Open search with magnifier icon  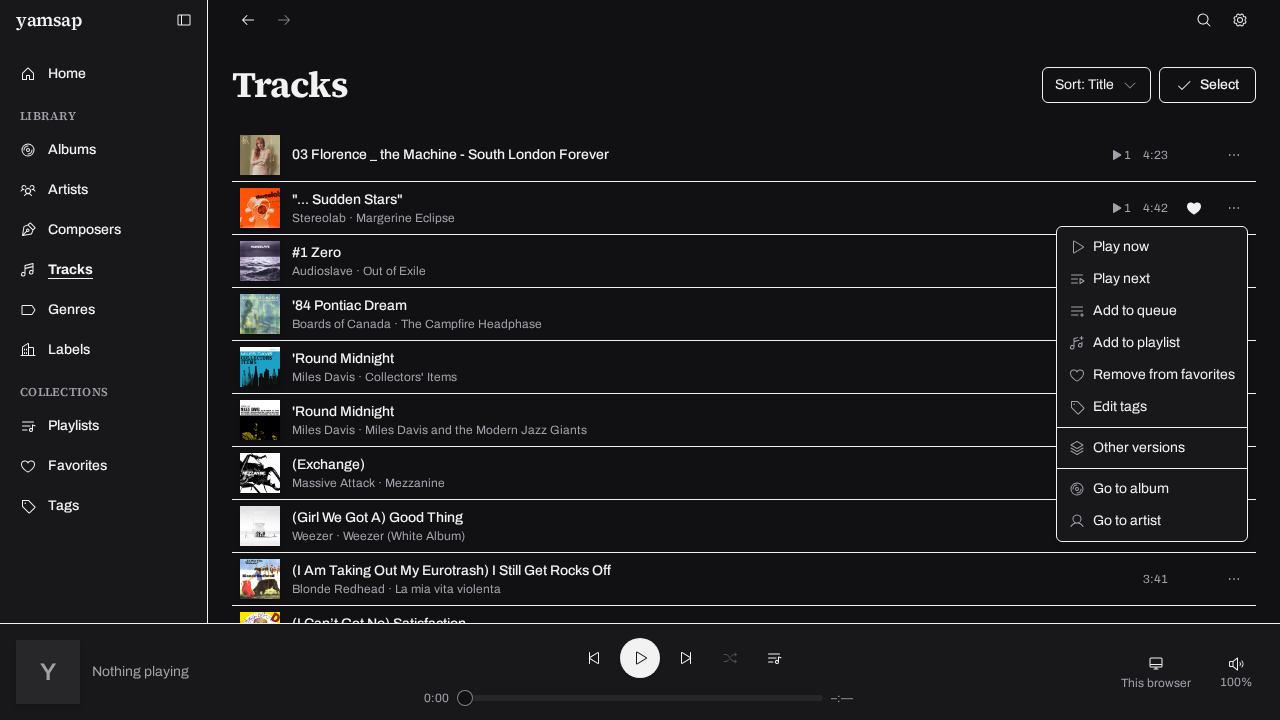[x=1204, y=20]
